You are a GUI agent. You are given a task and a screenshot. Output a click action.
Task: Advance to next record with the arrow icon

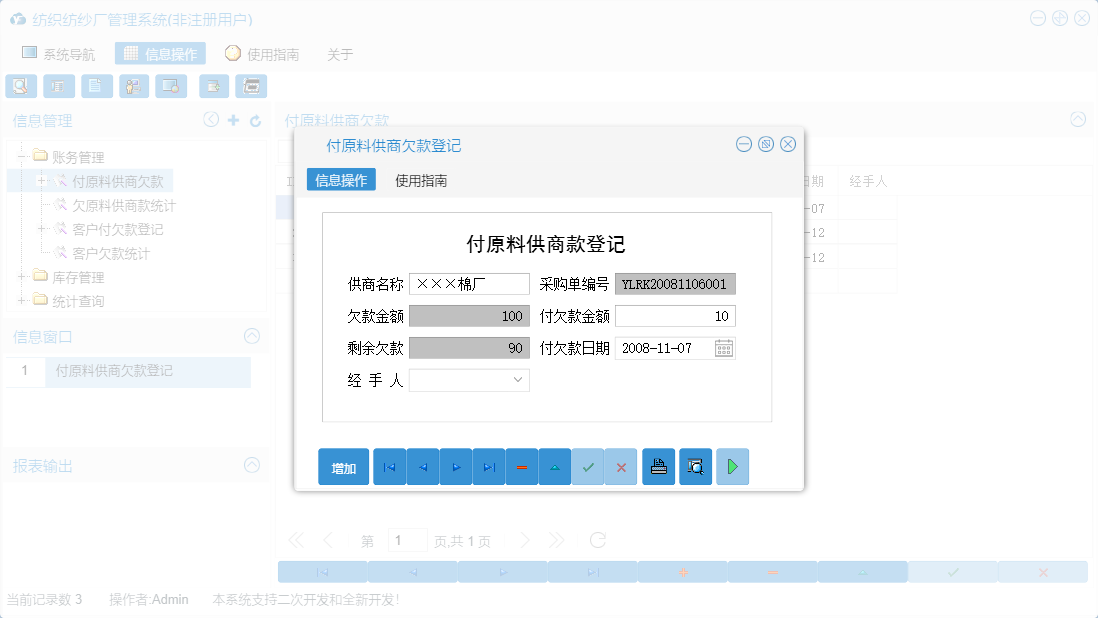tap(455, 467)
